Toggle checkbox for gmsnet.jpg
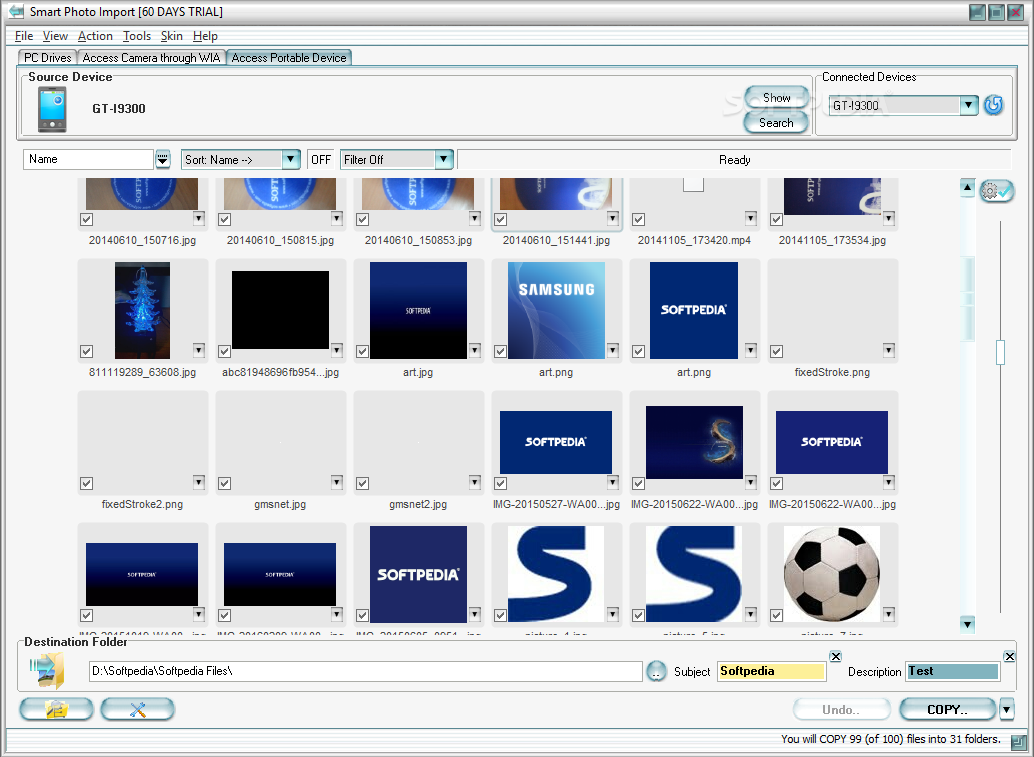 click(x=224, y=483)
